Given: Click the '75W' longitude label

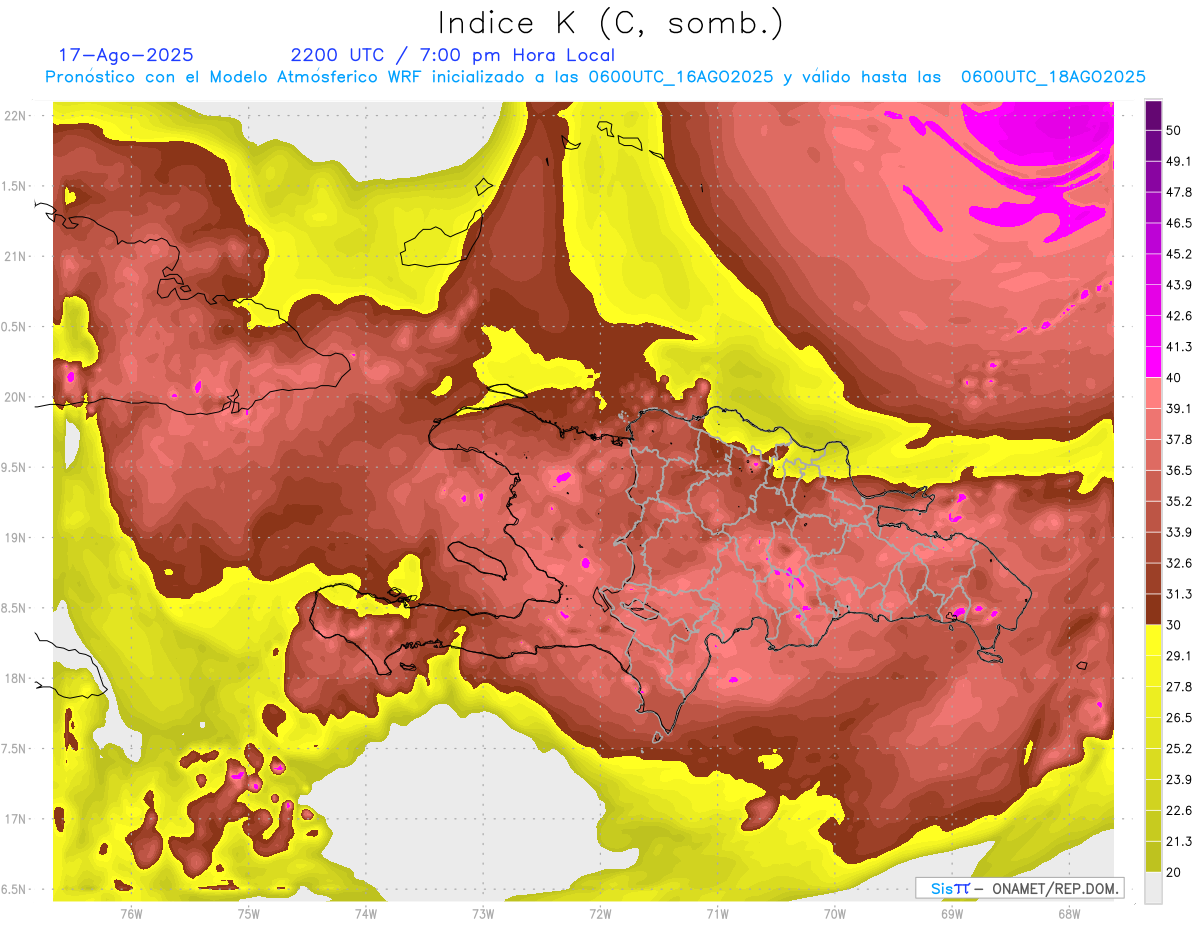Looking at the screenshot, I should 248,913.
